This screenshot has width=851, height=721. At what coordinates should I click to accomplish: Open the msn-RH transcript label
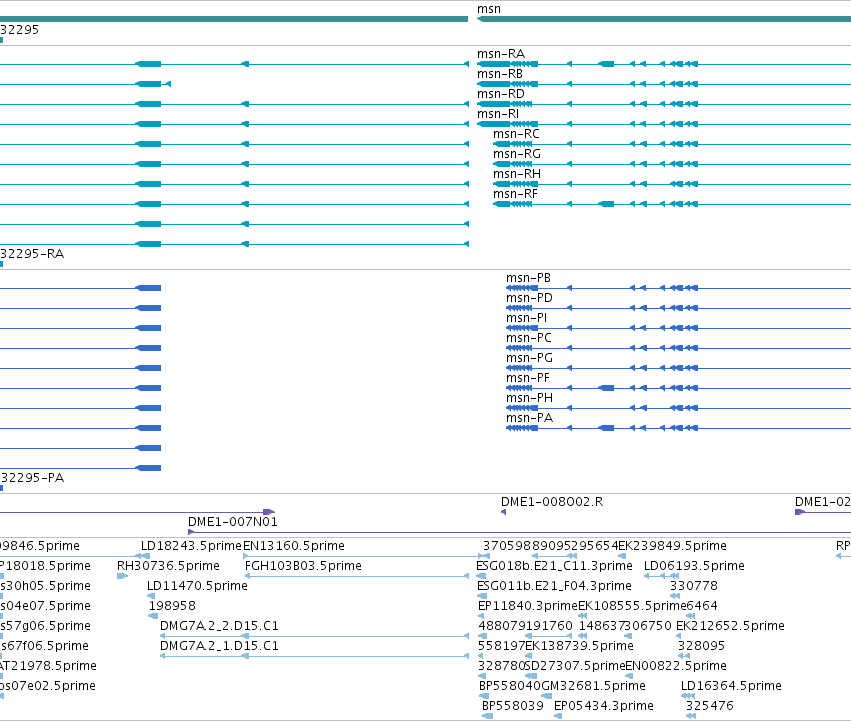tap(517, 174)
